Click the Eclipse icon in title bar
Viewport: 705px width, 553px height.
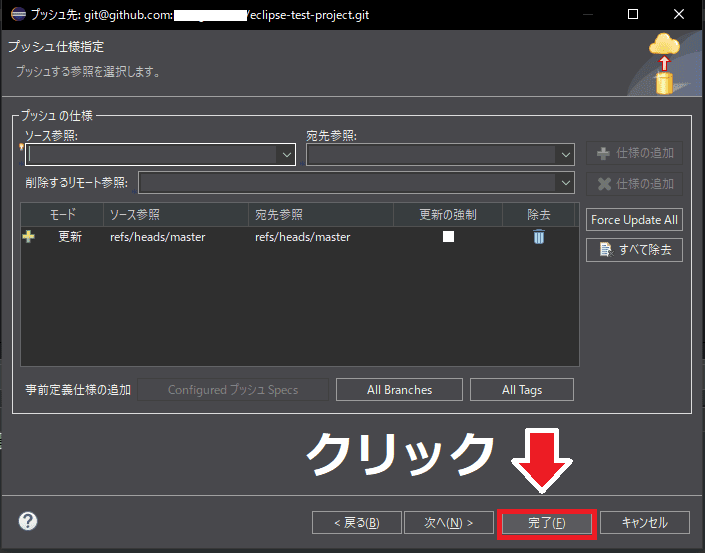coord(17,14)
